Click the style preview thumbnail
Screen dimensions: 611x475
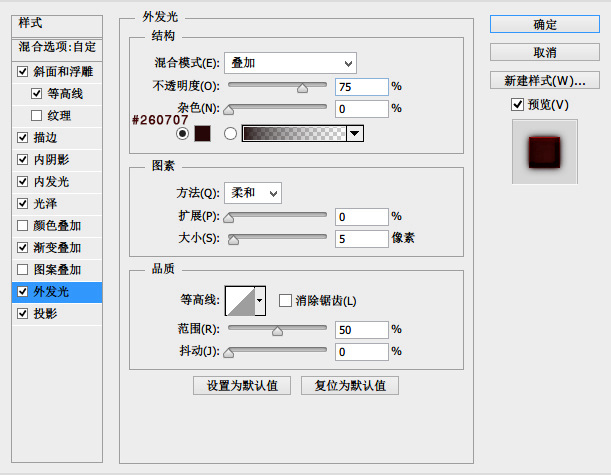(x=545, y=152)
